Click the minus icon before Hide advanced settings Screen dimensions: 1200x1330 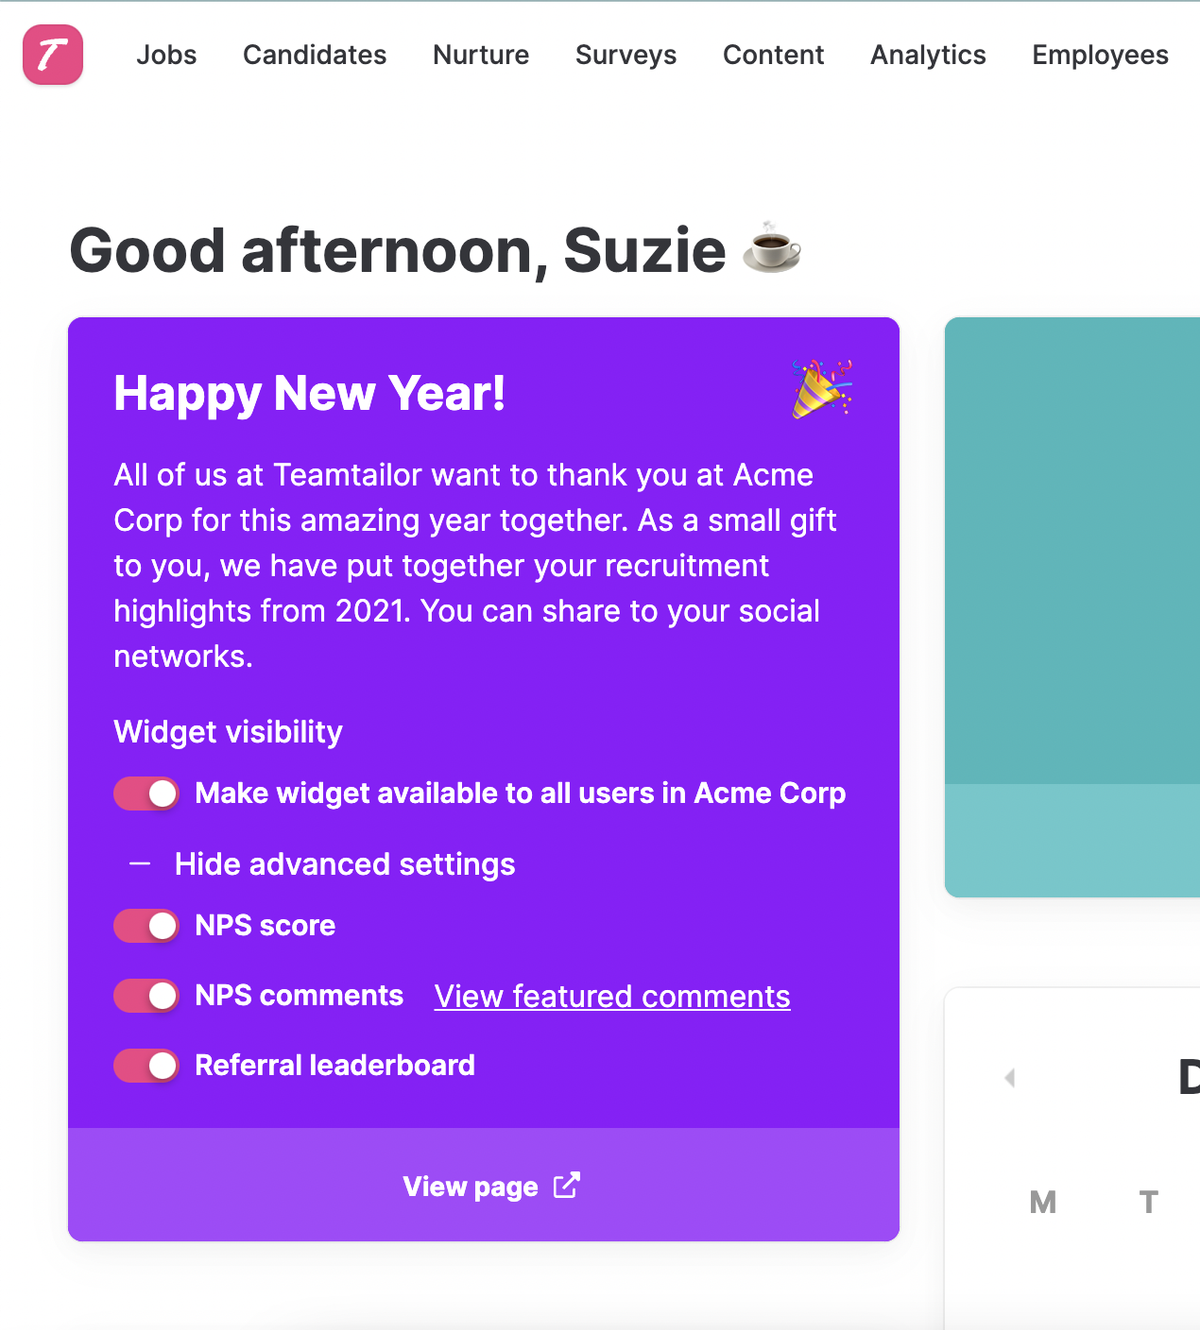140,864
